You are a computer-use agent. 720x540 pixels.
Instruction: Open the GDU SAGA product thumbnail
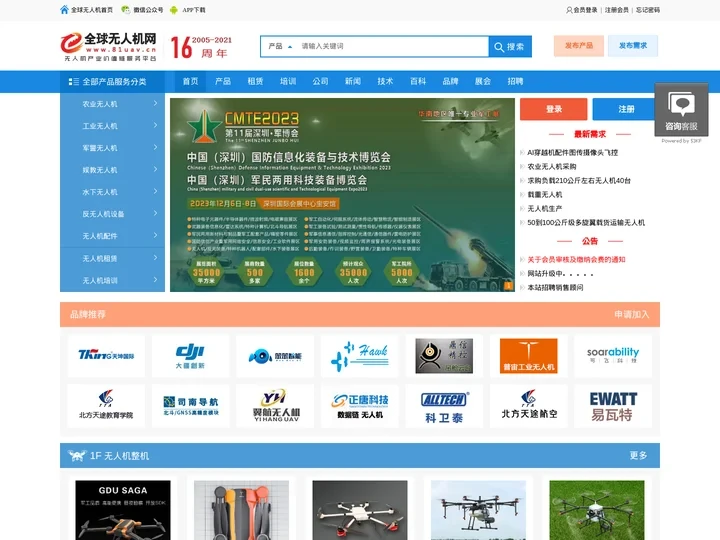coord(123,510)
